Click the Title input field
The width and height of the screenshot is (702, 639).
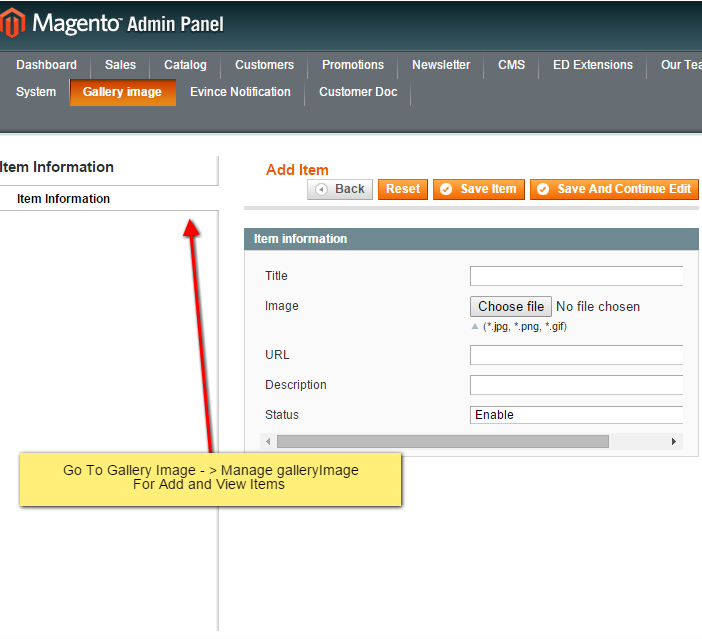576,276
